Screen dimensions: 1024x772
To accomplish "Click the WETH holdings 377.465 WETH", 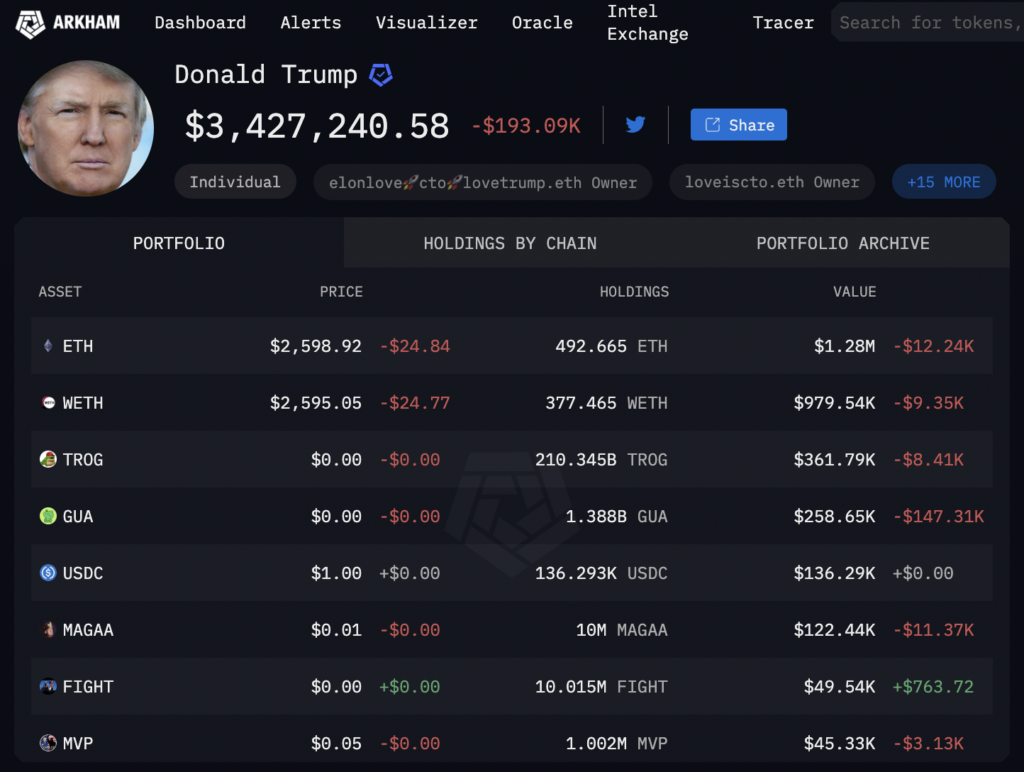I will (x=607, y=403).
